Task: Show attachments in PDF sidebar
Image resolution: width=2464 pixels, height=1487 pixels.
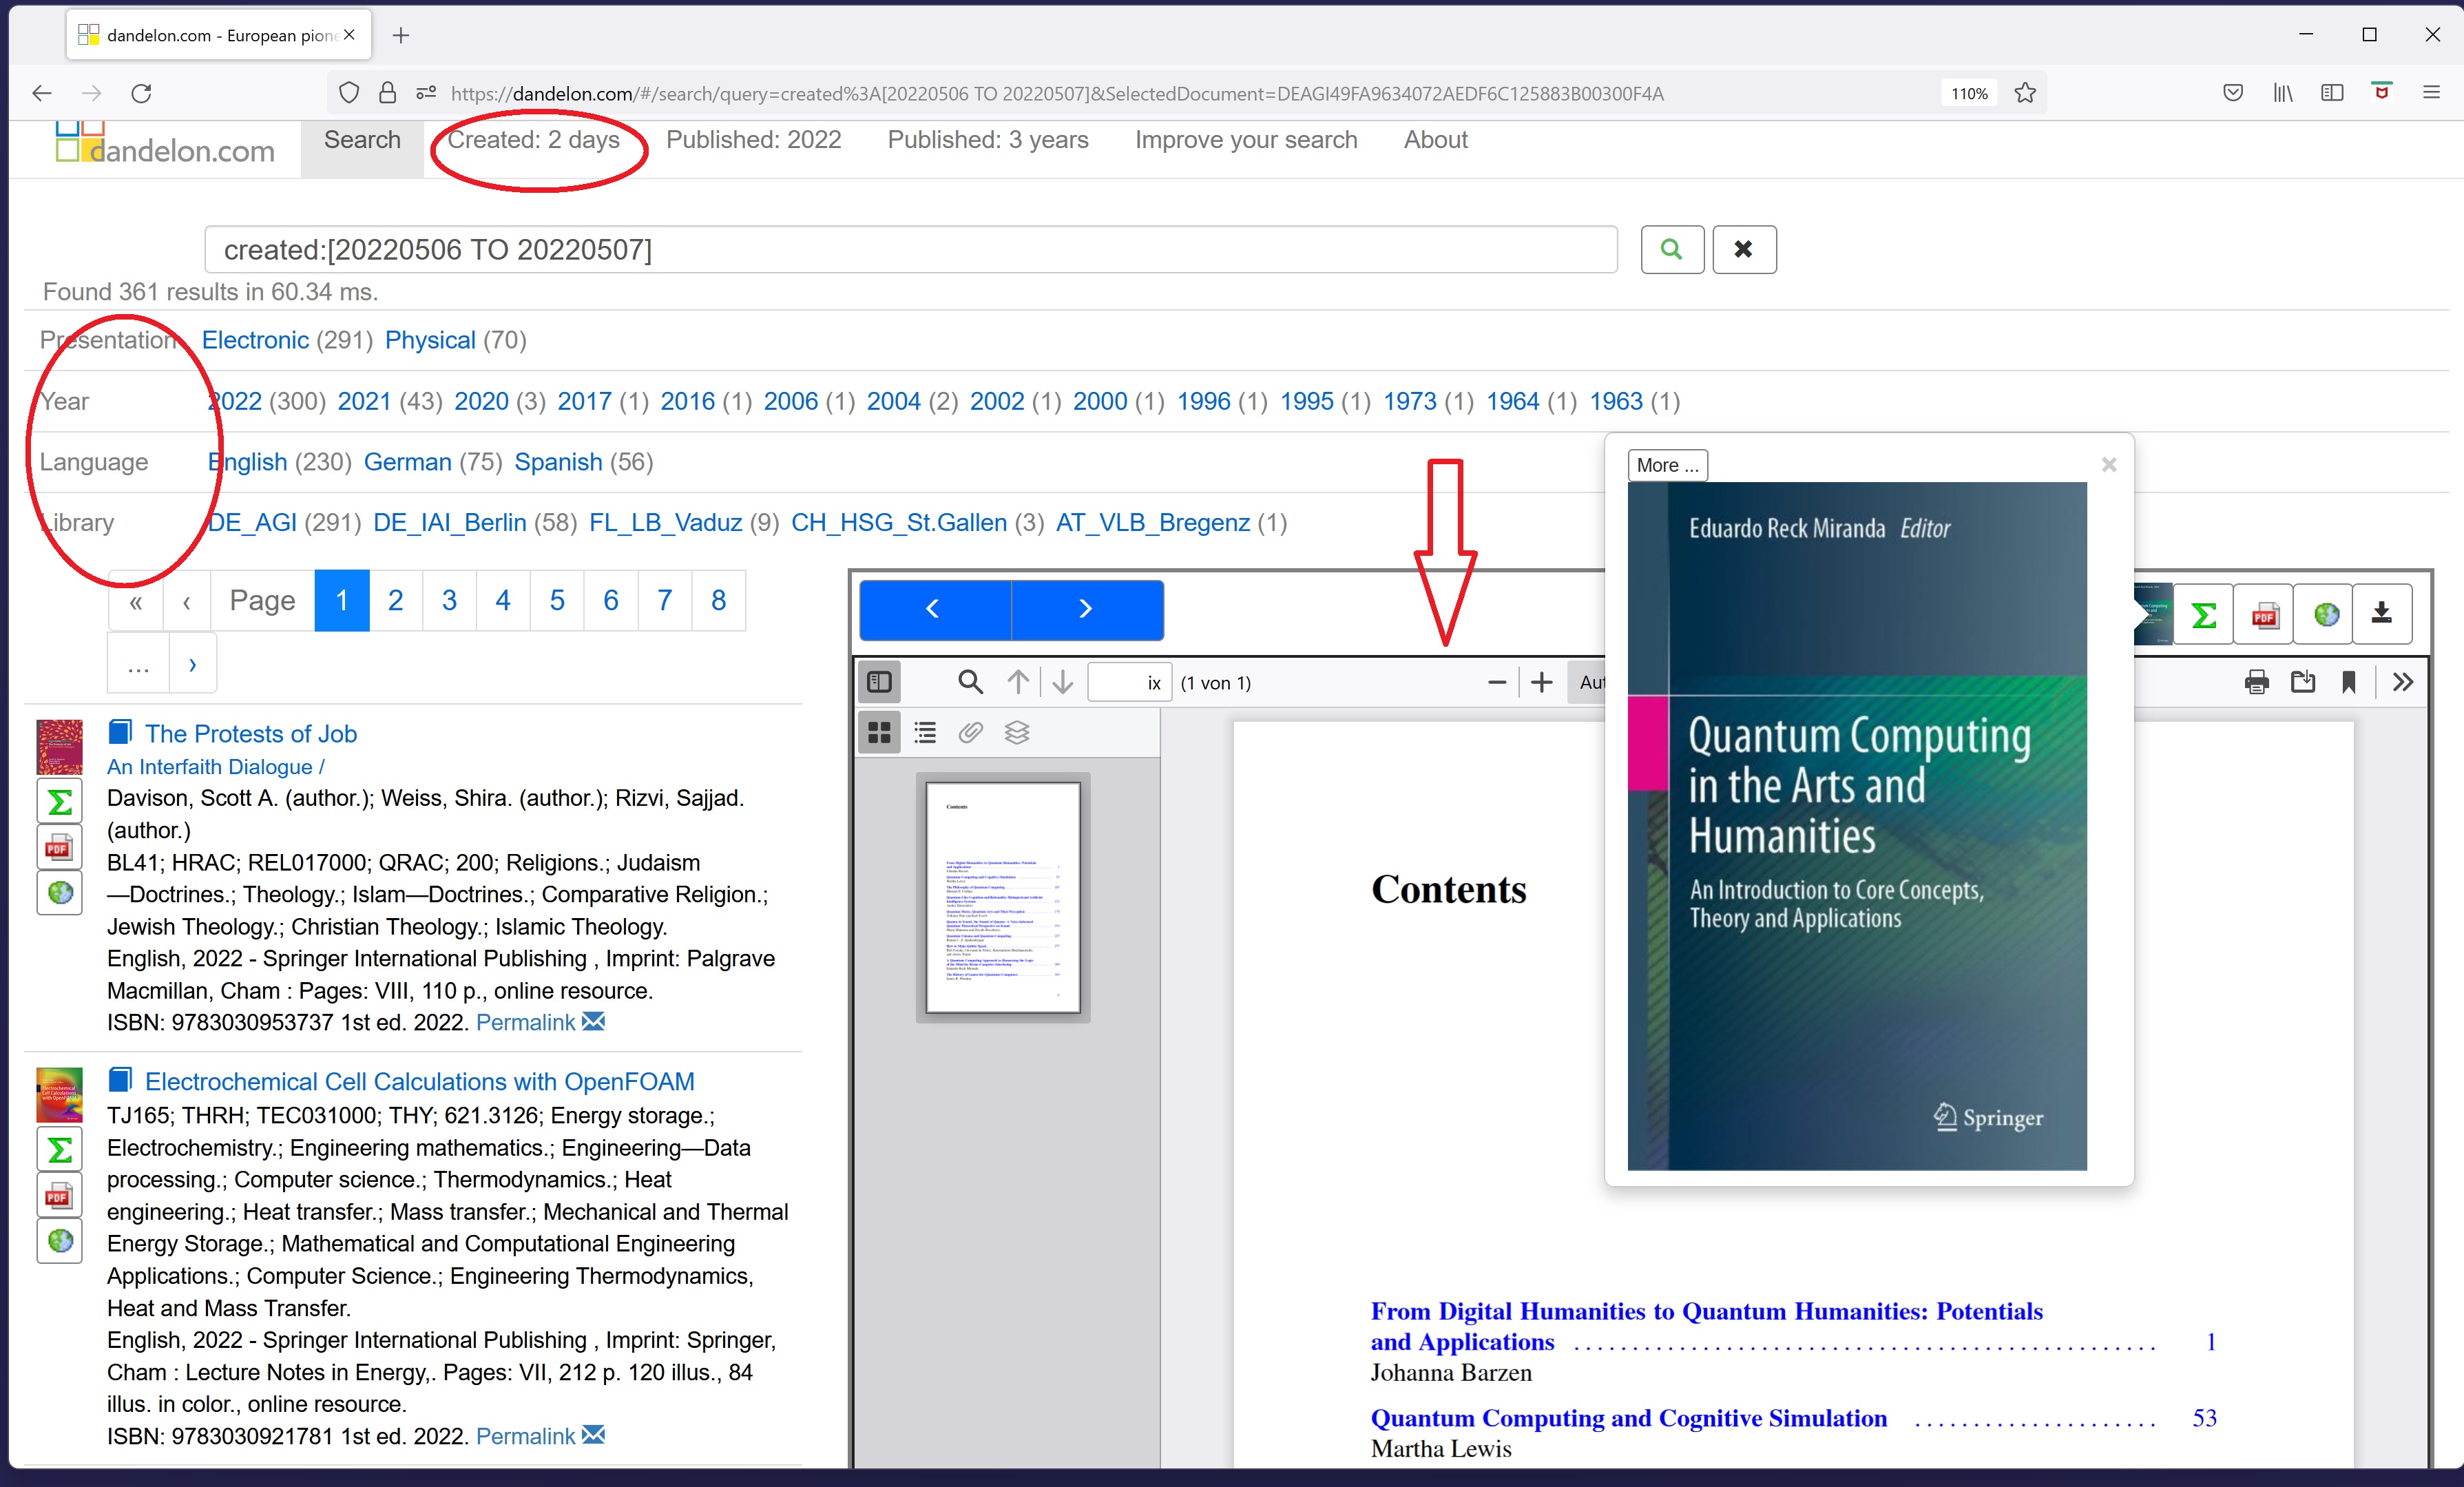Action: (x=971, y=733)
